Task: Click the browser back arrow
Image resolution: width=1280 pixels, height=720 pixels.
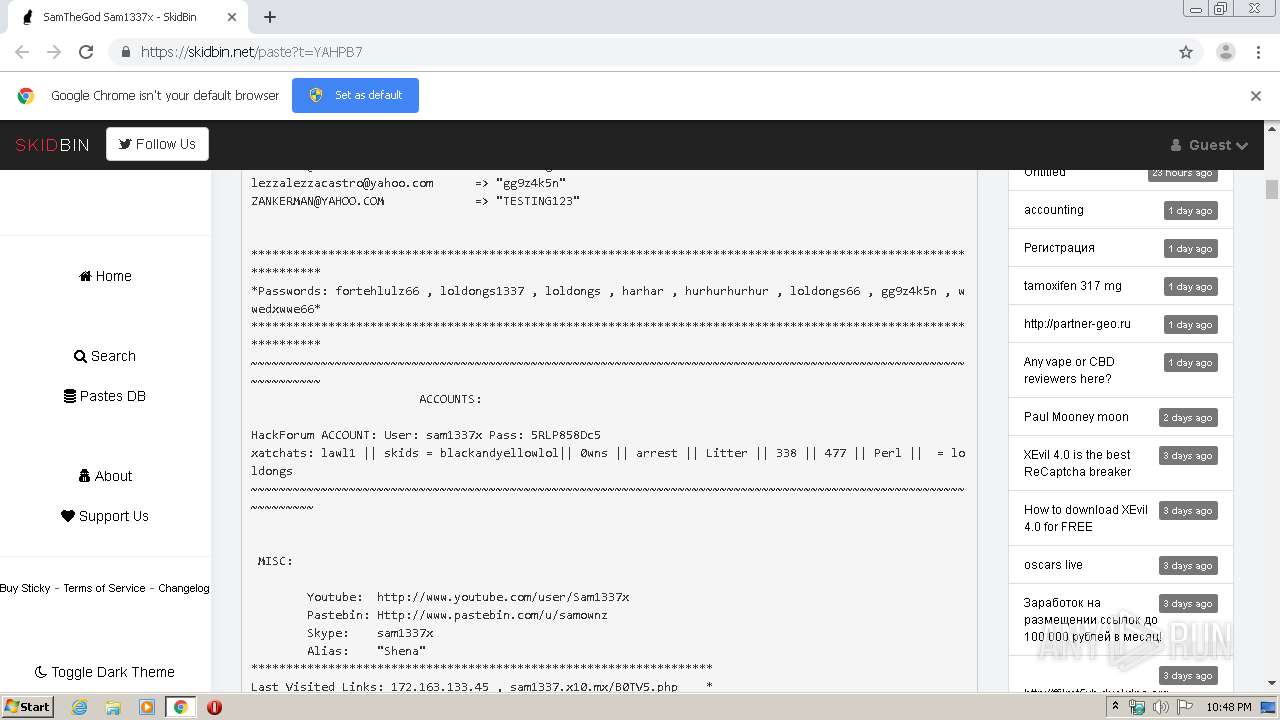Action: [x=22, y=52]
